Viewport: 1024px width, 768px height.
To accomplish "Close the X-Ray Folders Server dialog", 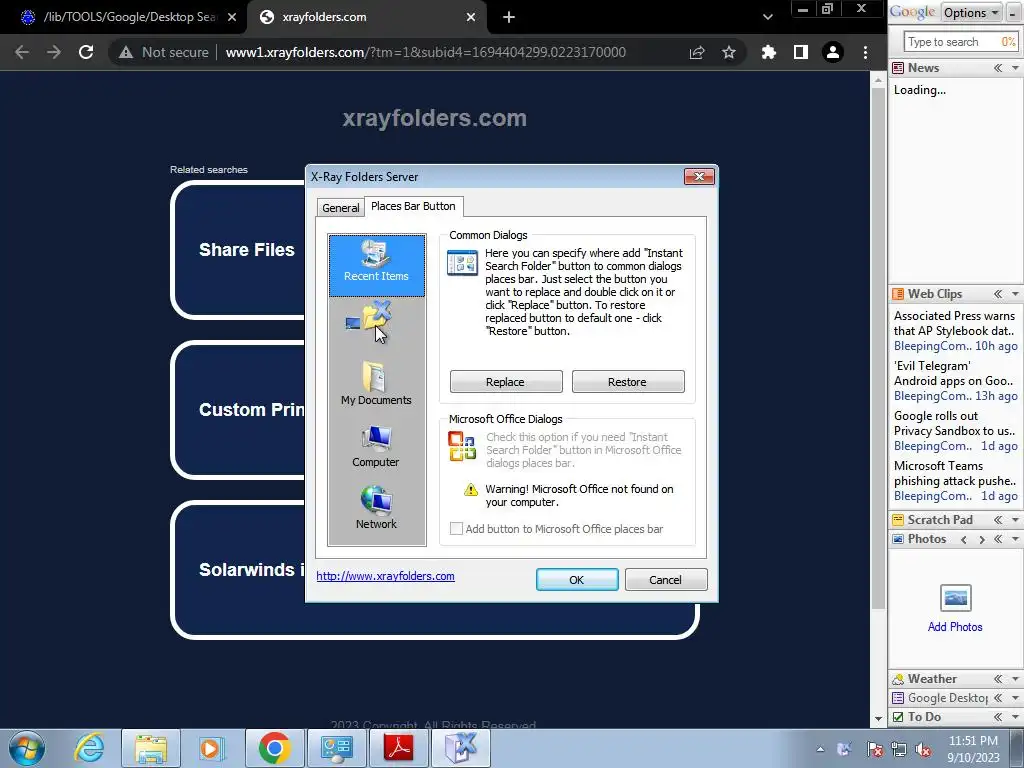I will point(699,176).
